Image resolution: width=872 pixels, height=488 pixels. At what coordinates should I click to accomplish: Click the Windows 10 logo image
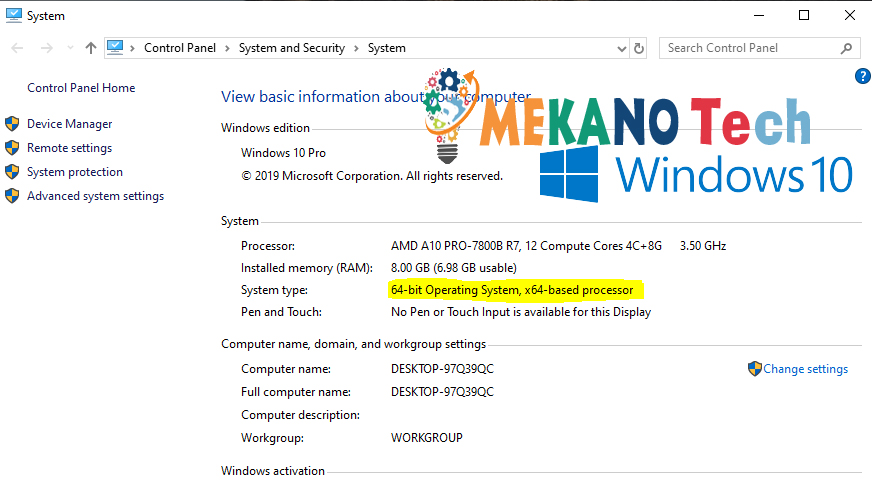(695, 174)
